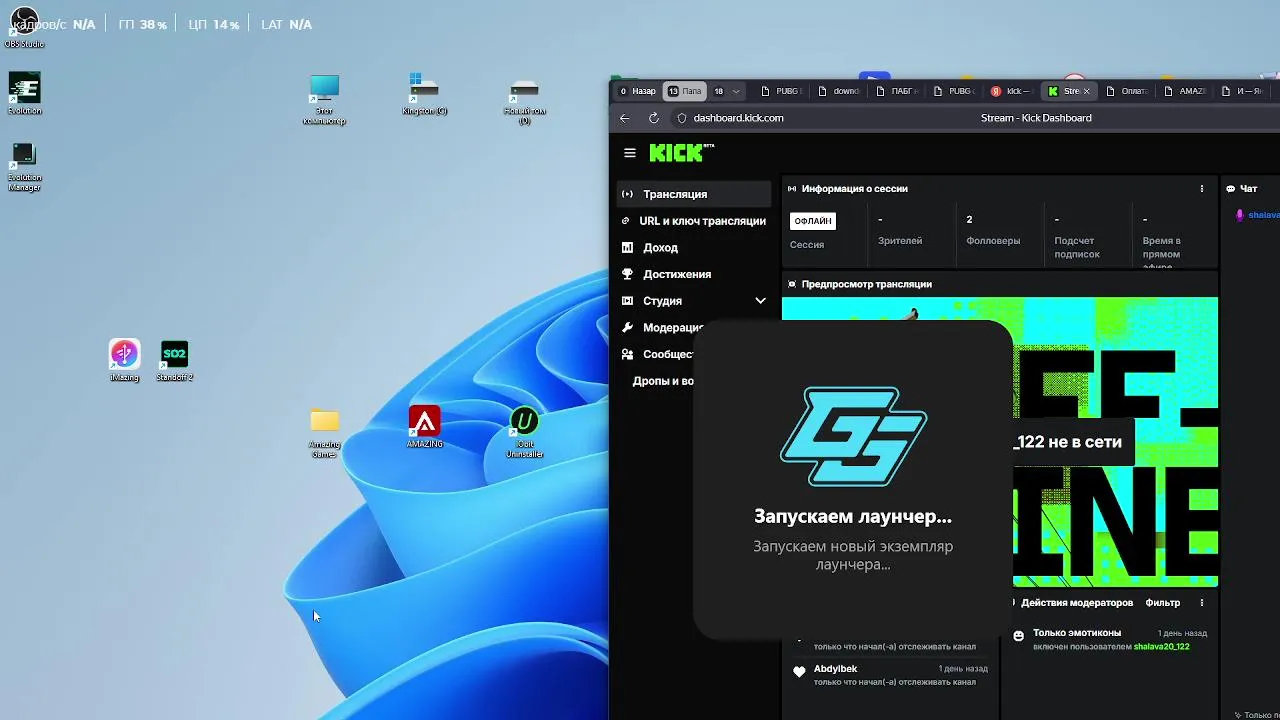Viewport: 1280px width, 720px height.
Task: Select the Назар tab group
Action: [638, 91]
